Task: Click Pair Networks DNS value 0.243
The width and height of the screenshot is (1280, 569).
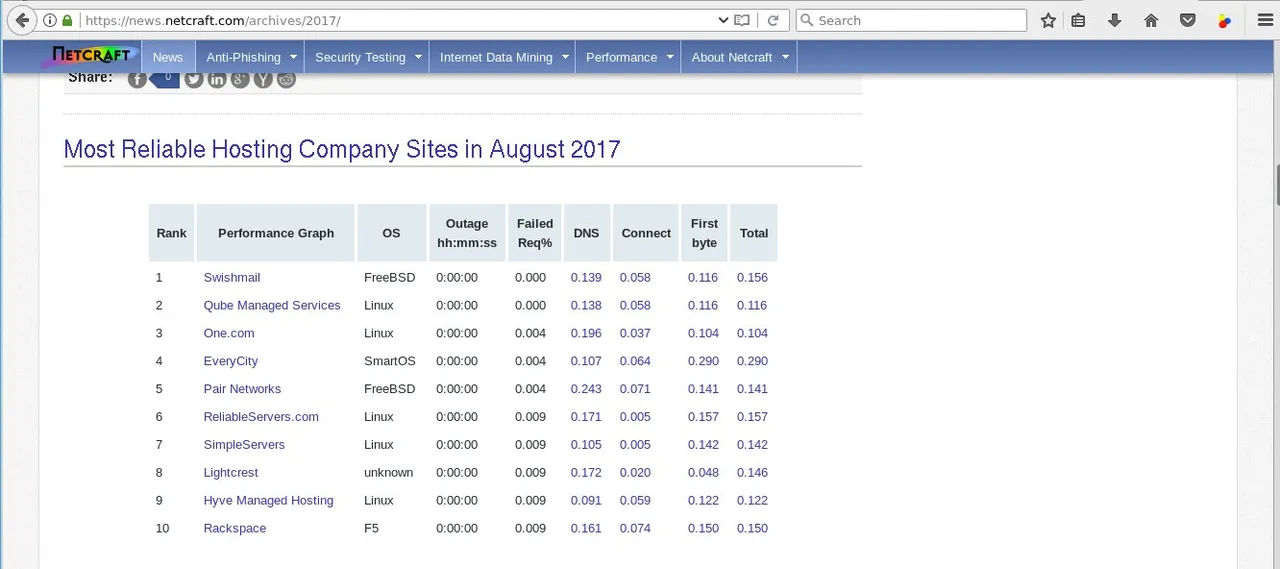Action: [586, 389]
